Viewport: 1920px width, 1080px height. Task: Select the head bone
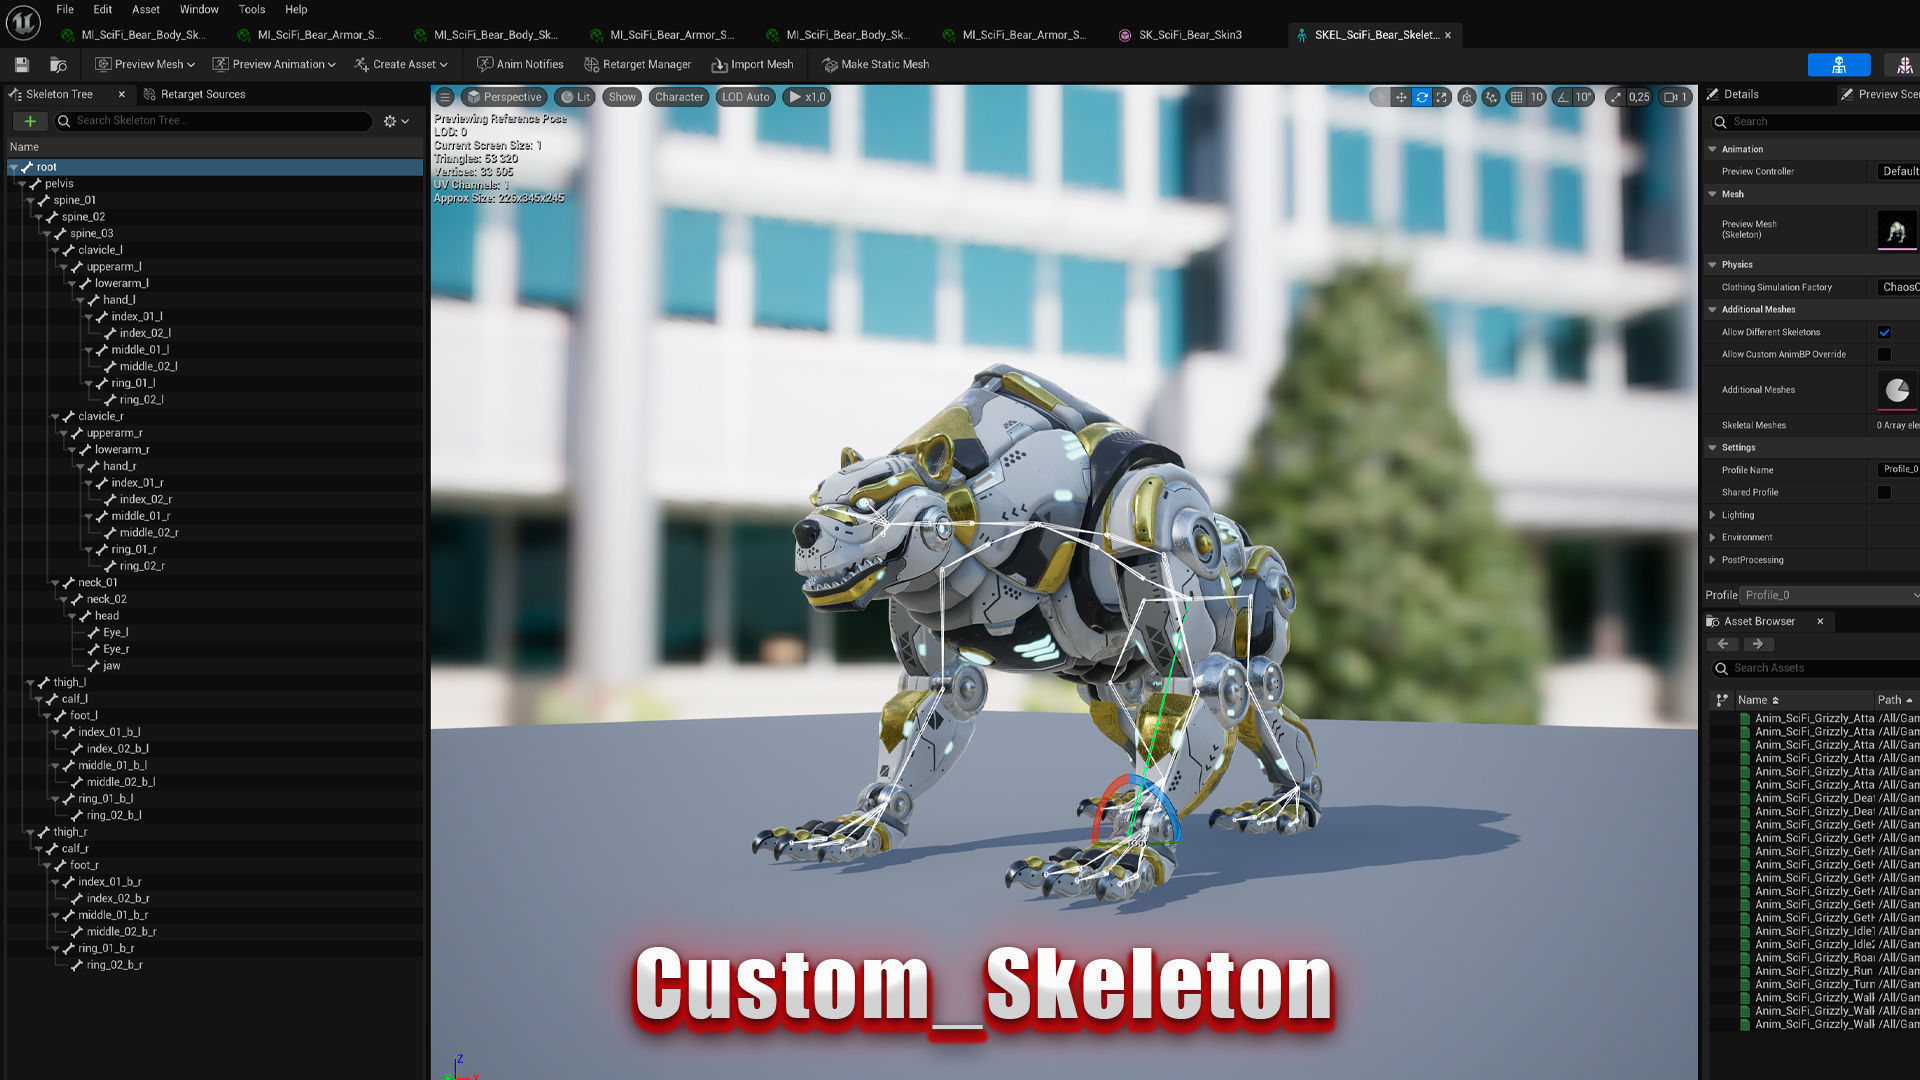(x=106, y=616)
